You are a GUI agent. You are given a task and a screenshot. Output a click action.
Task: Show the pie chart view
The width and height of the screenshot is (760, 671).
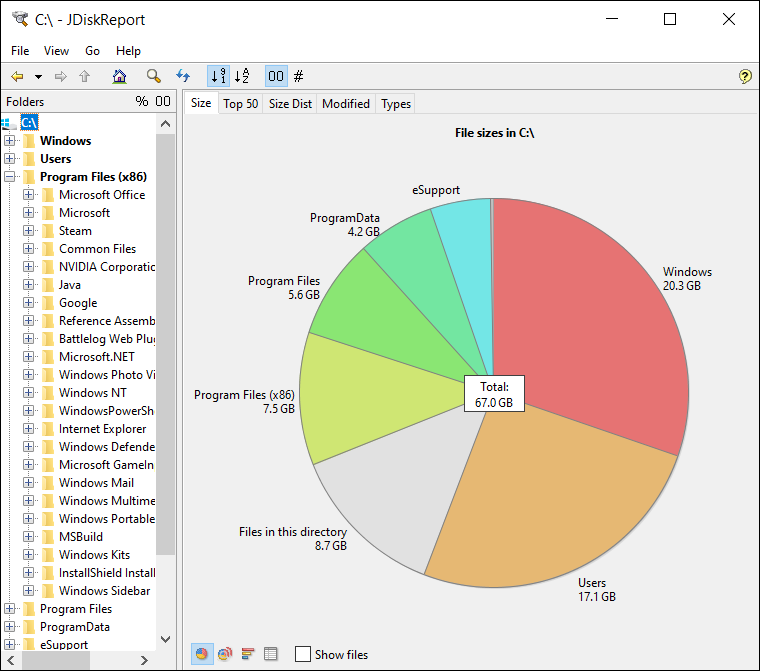tap(202, 654)
